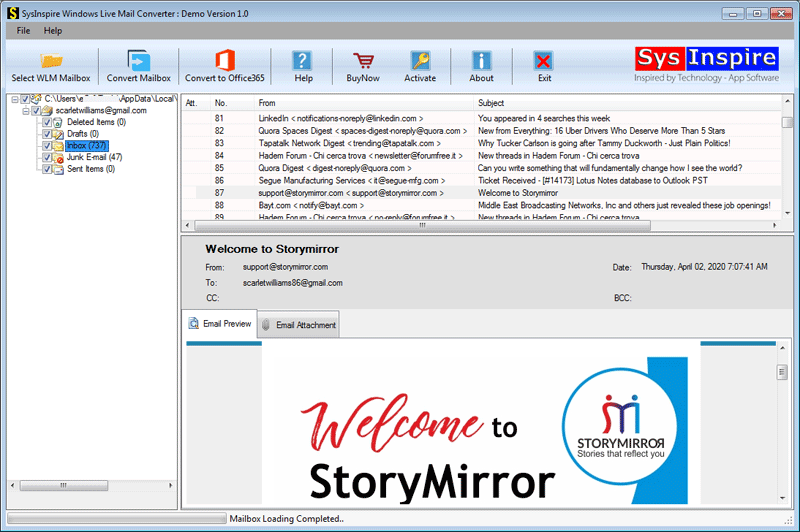
Task: Click the mailbox loading progress bar
Action: [x=117, y=519]
